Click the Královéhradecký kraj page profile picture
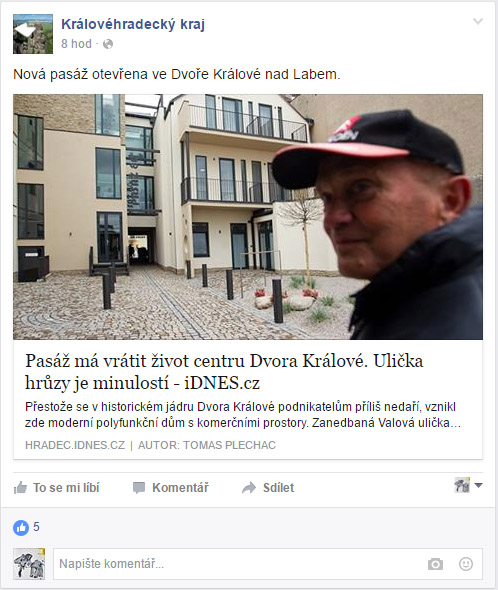Image resolution: width=498 pixels, height=590 pixels. point(33,34)
